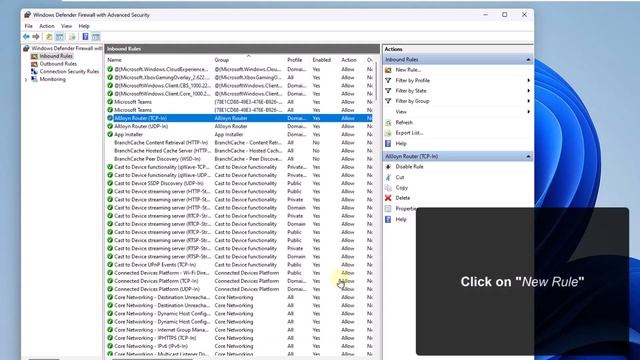The height and width of the screenshot is (360, 640).
Task: Click the Back arrow in the toolbar
Action: pos(26,37)
